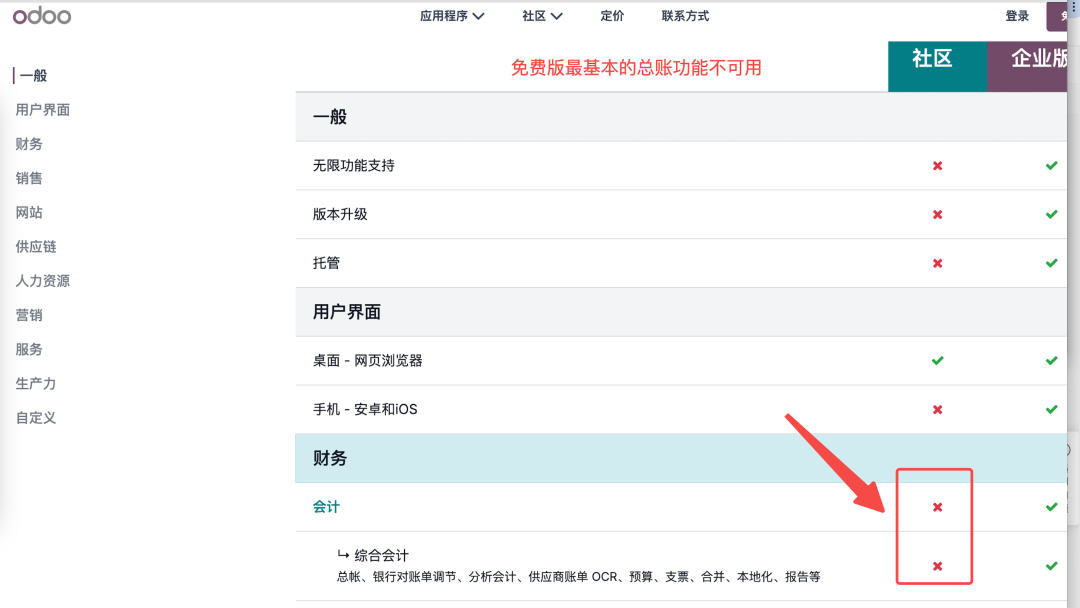Click the red cross in 托管 row
Screen dimensions: 1080x608
pyautogui.click(x=937, y=264)
